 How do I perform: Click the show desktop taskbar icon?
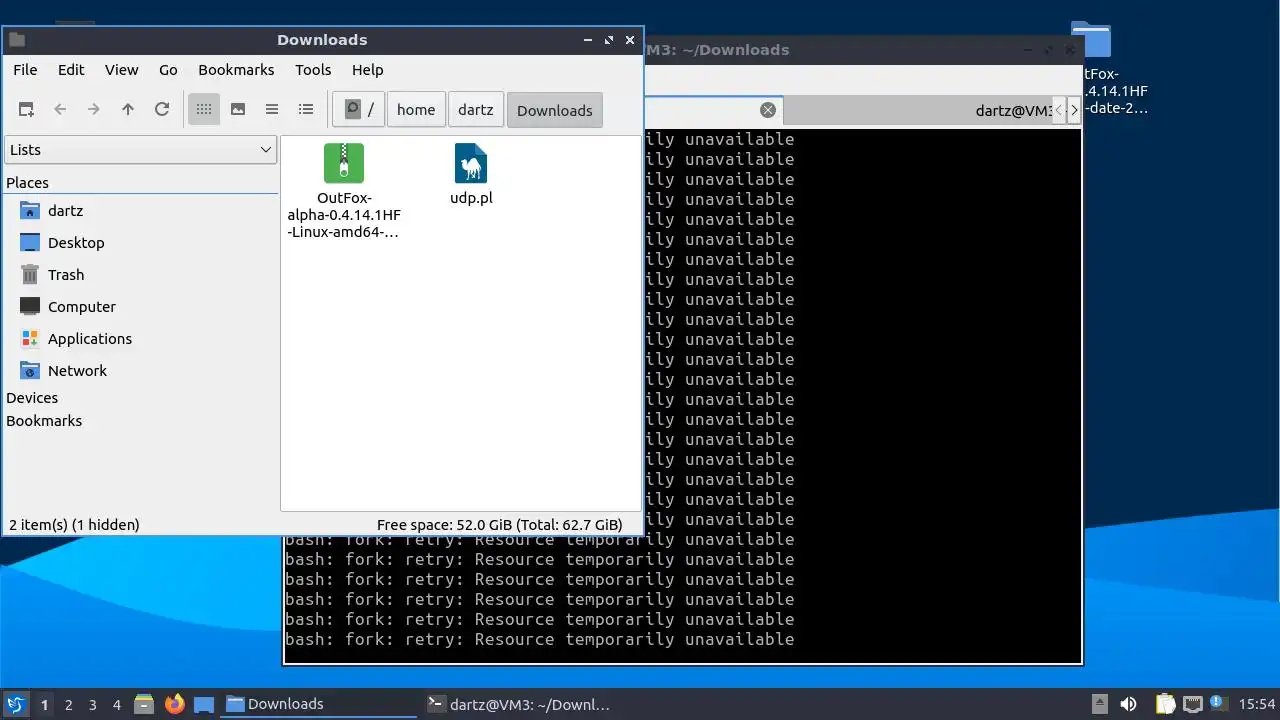tap(204, 705)
